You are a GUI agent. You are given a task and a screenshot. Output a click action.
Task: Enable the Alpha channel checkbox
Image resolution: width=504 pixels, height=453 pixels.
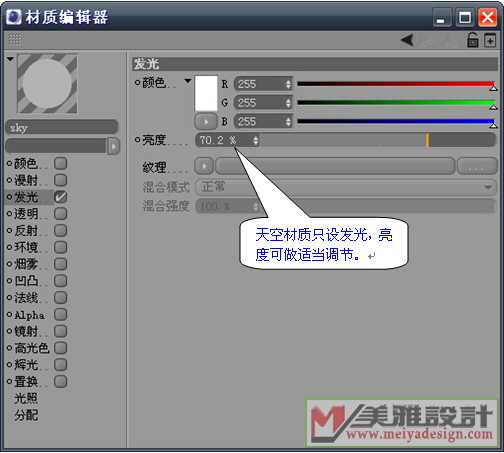tap(60, 314)
